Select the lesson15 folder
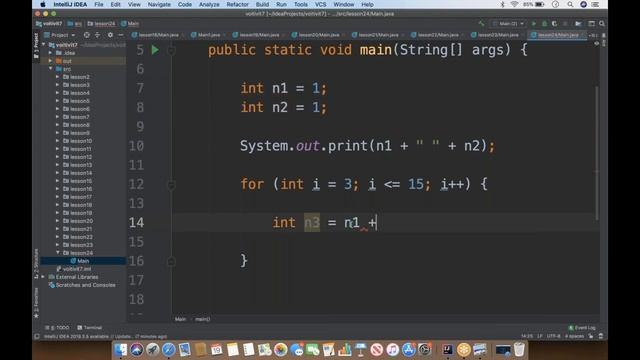Viewport: 640px width, 360px height. pos(80,181)
